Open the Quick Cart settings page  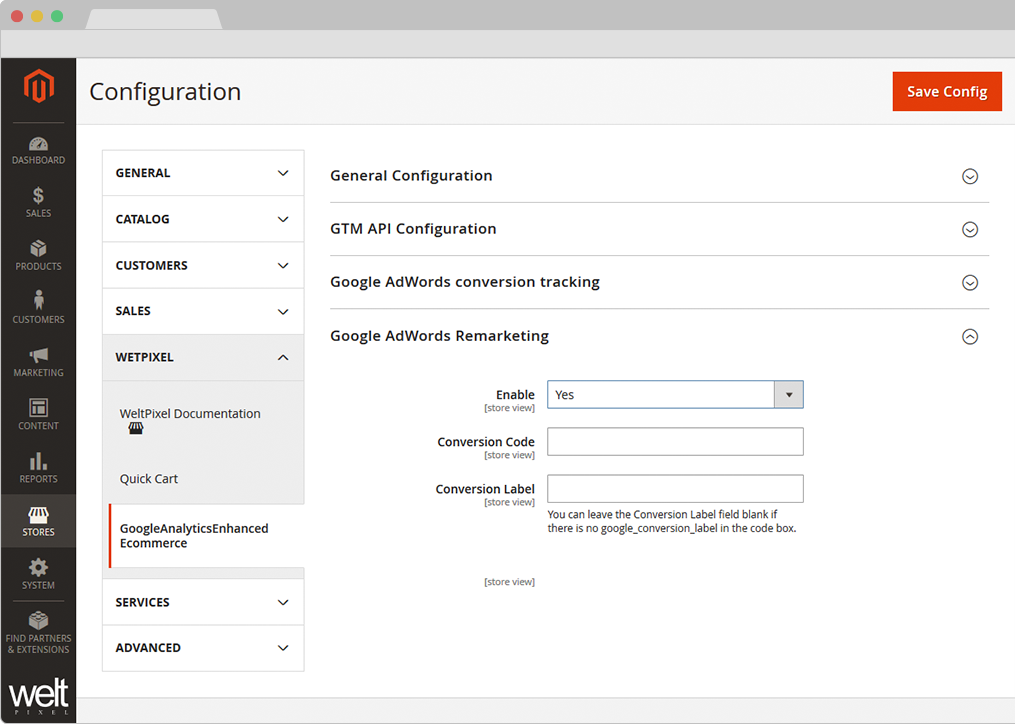pyautogui.click(x=148, y=478)
